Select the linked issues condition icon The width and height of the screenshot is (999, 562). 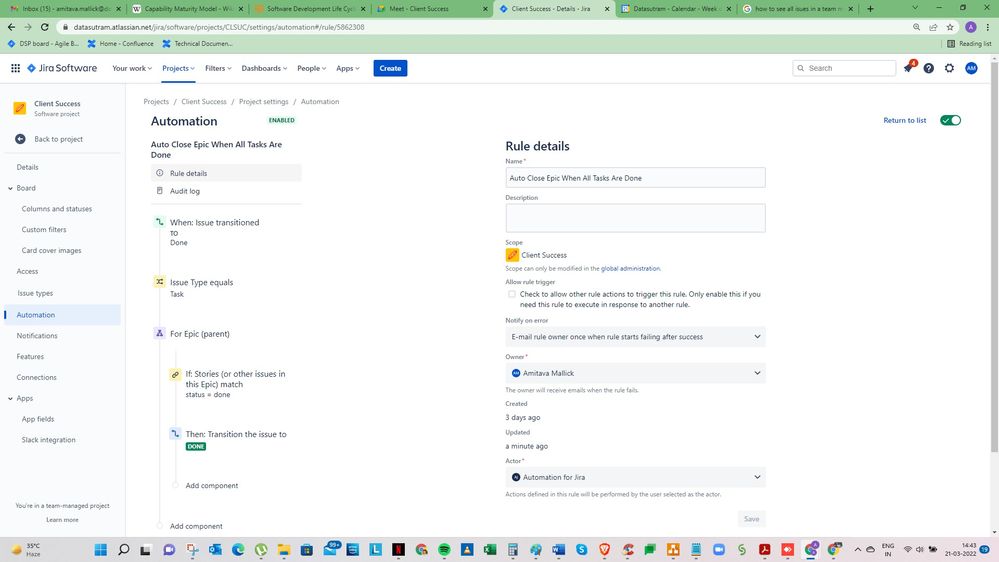click(175, 374)
